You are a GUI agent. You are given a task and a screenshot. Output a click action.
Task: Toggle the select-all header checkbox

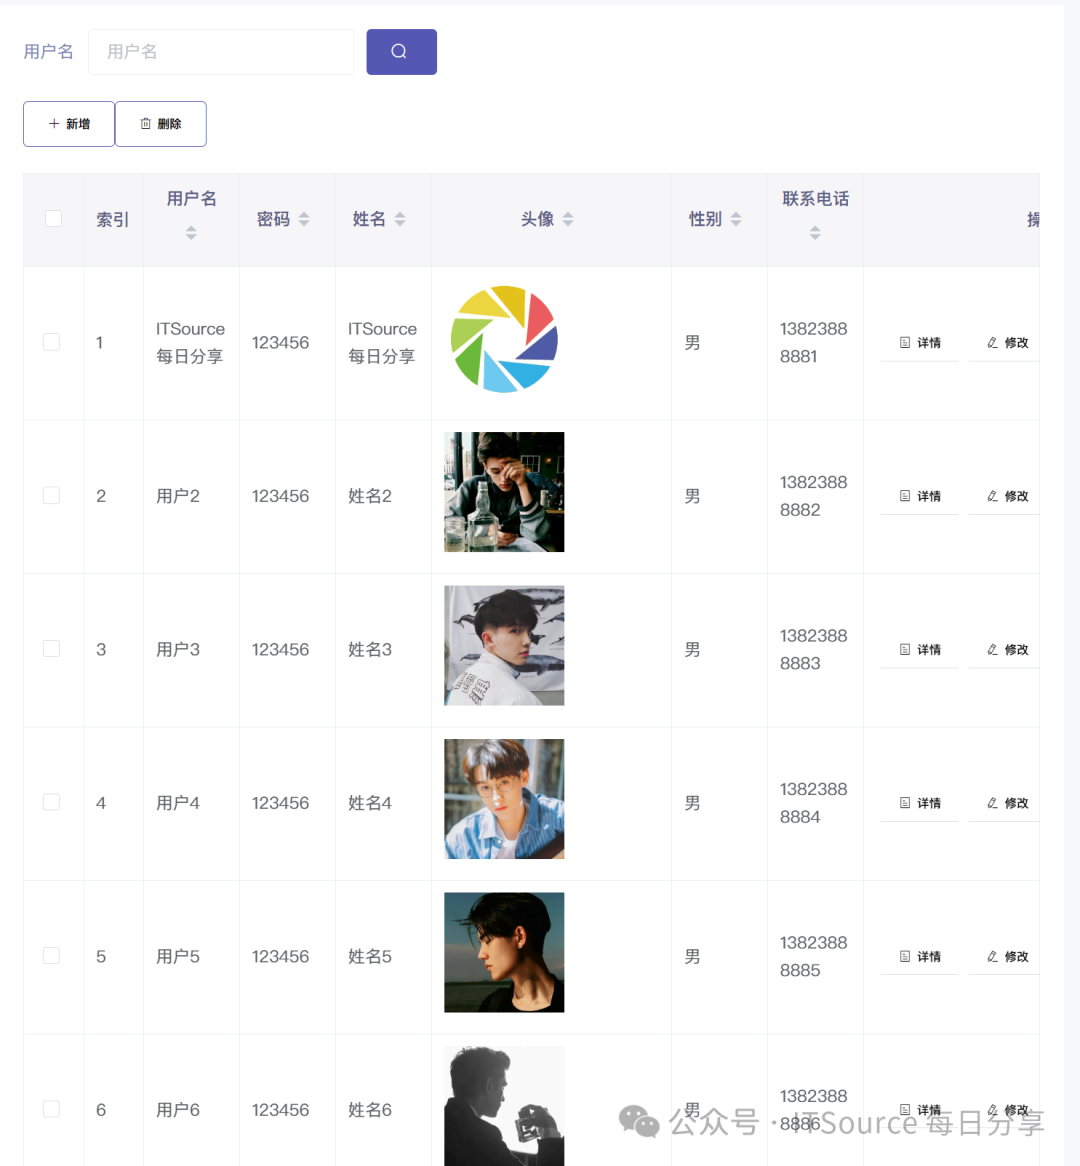pyautogui.click(x=53, y=219)
